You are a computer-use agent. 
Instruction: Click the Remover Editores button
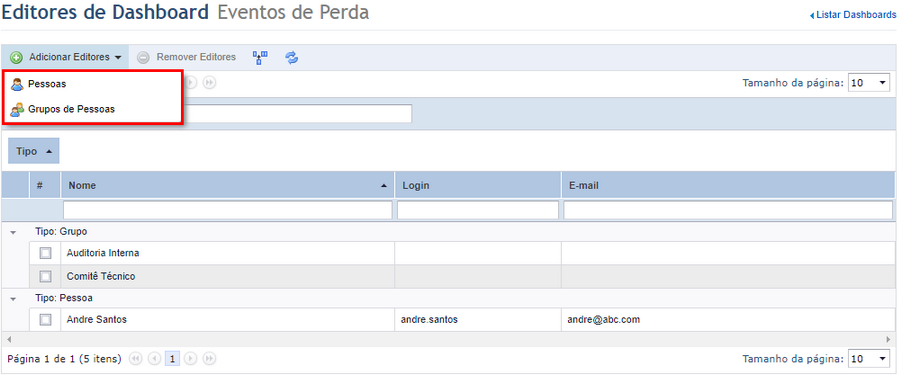(x=187, y=57)
